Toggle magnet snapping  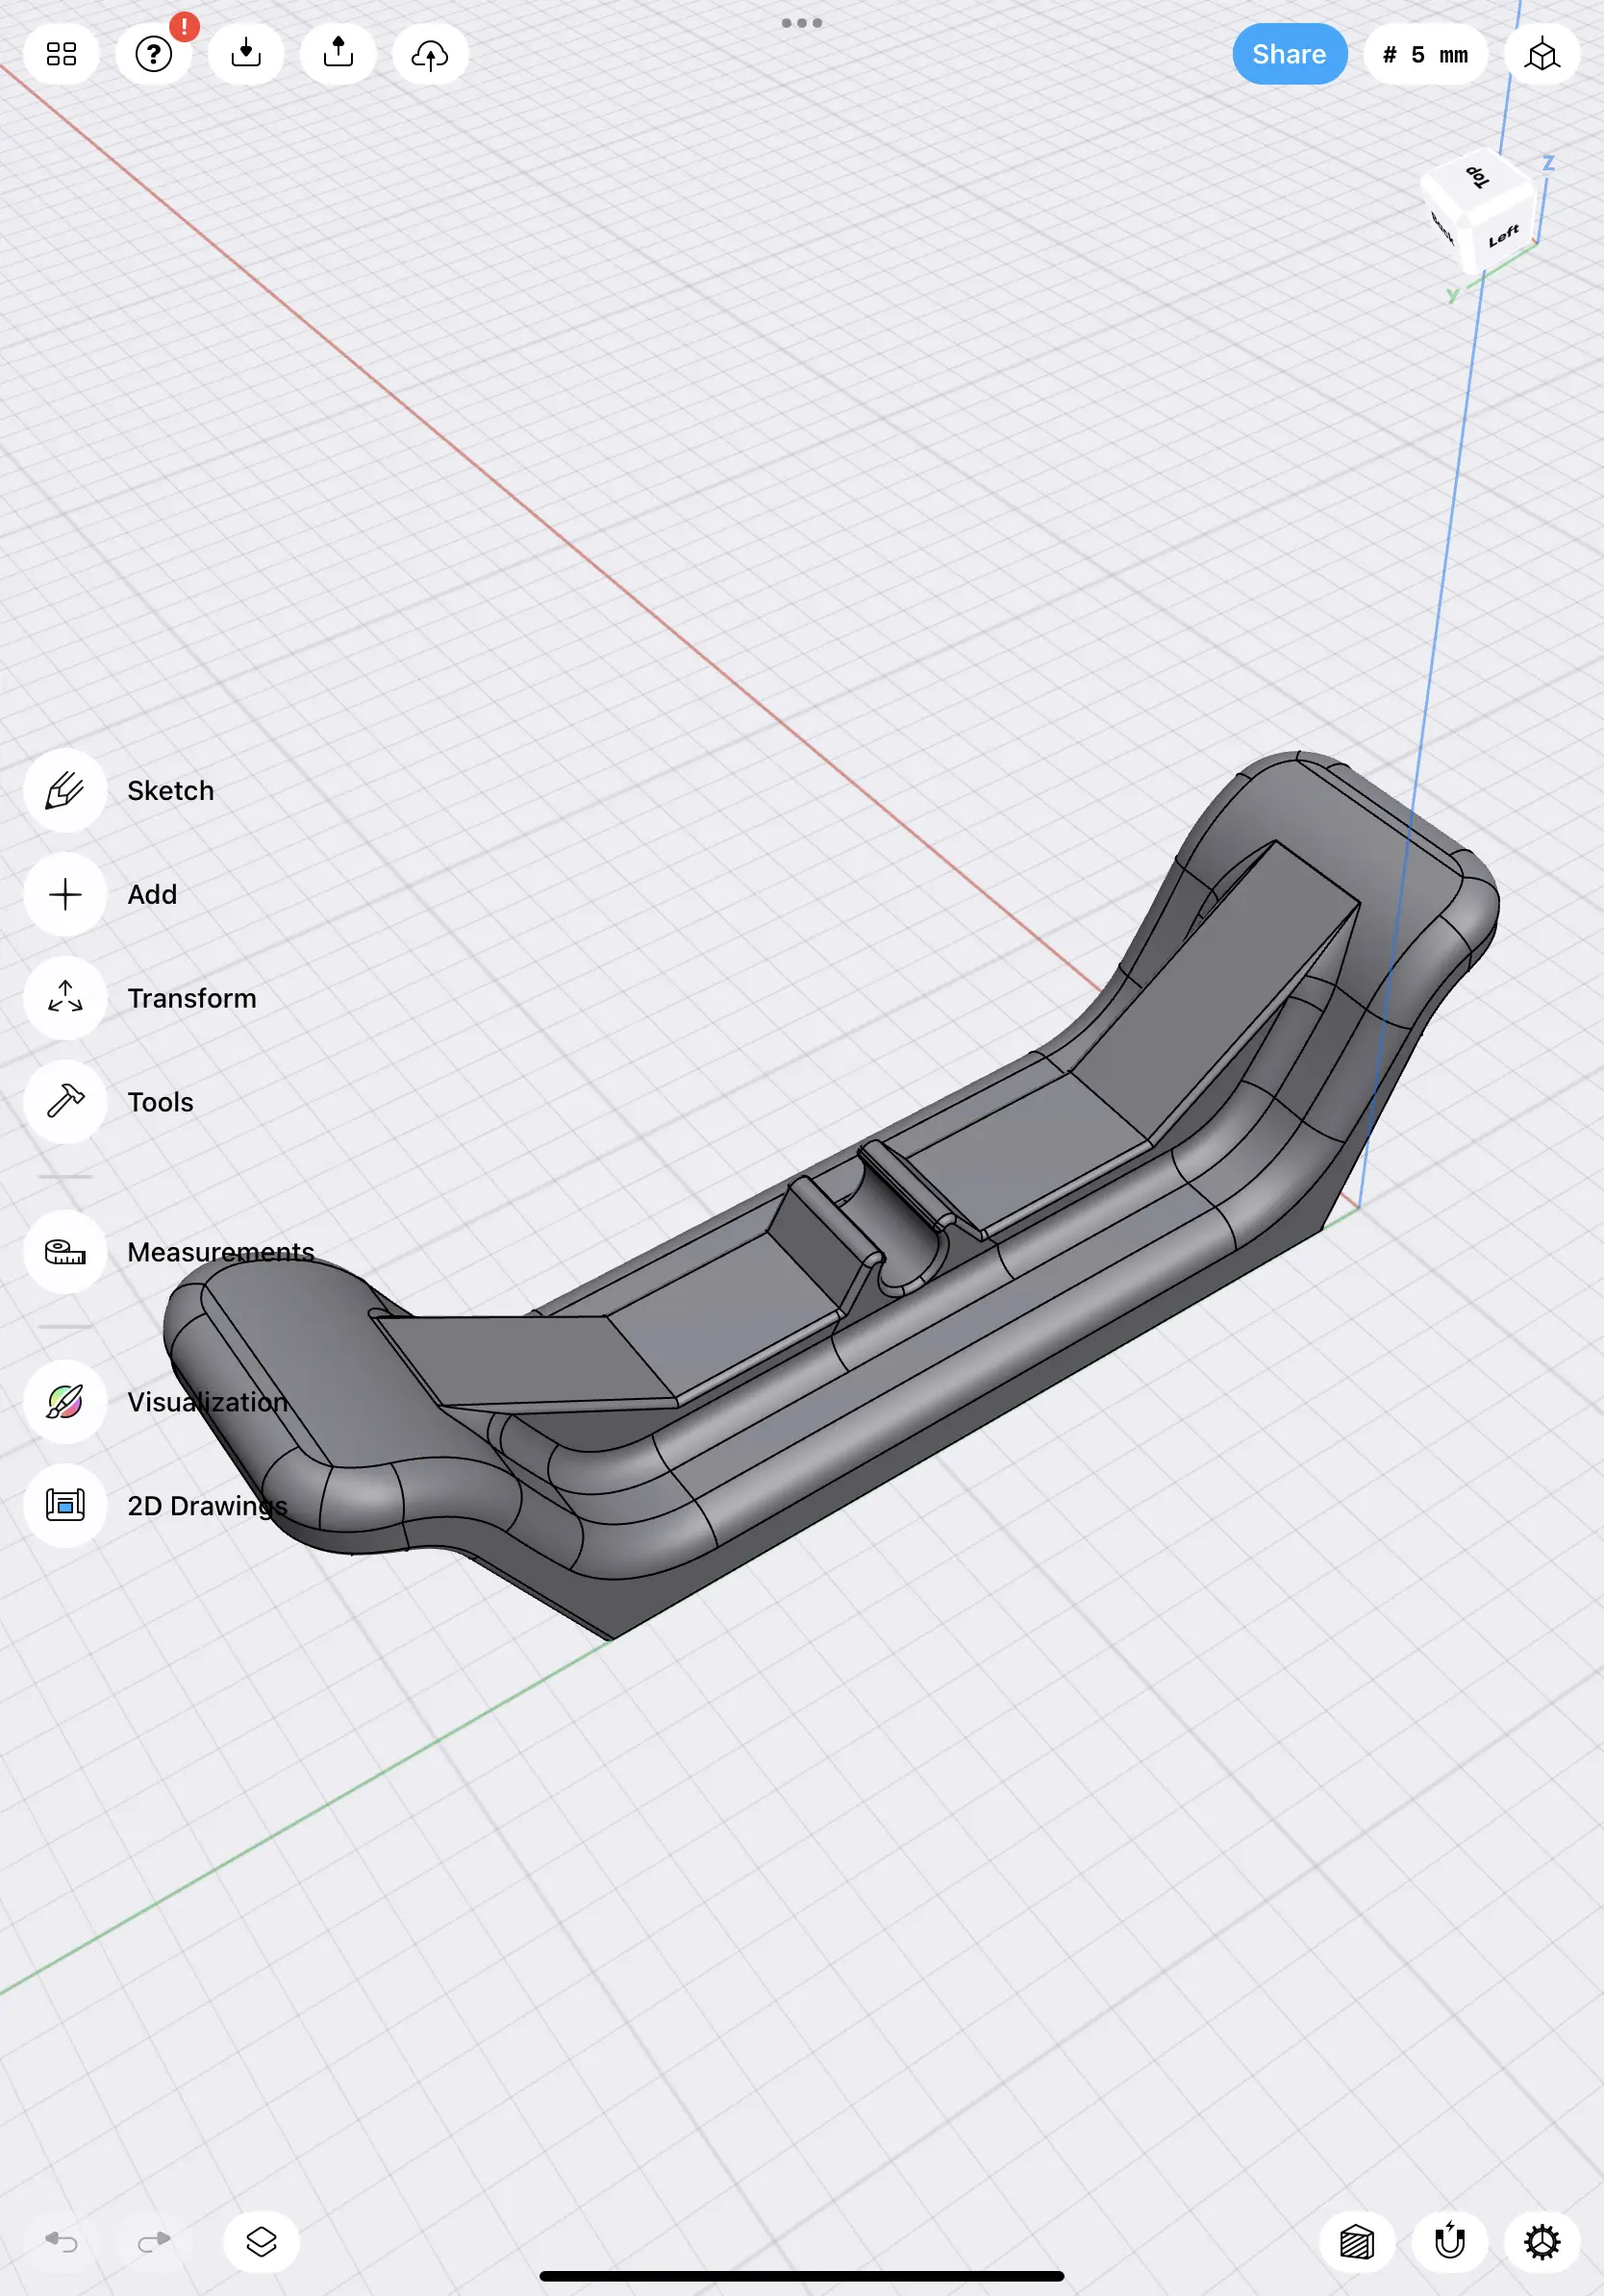(x=1449, y=2242)
